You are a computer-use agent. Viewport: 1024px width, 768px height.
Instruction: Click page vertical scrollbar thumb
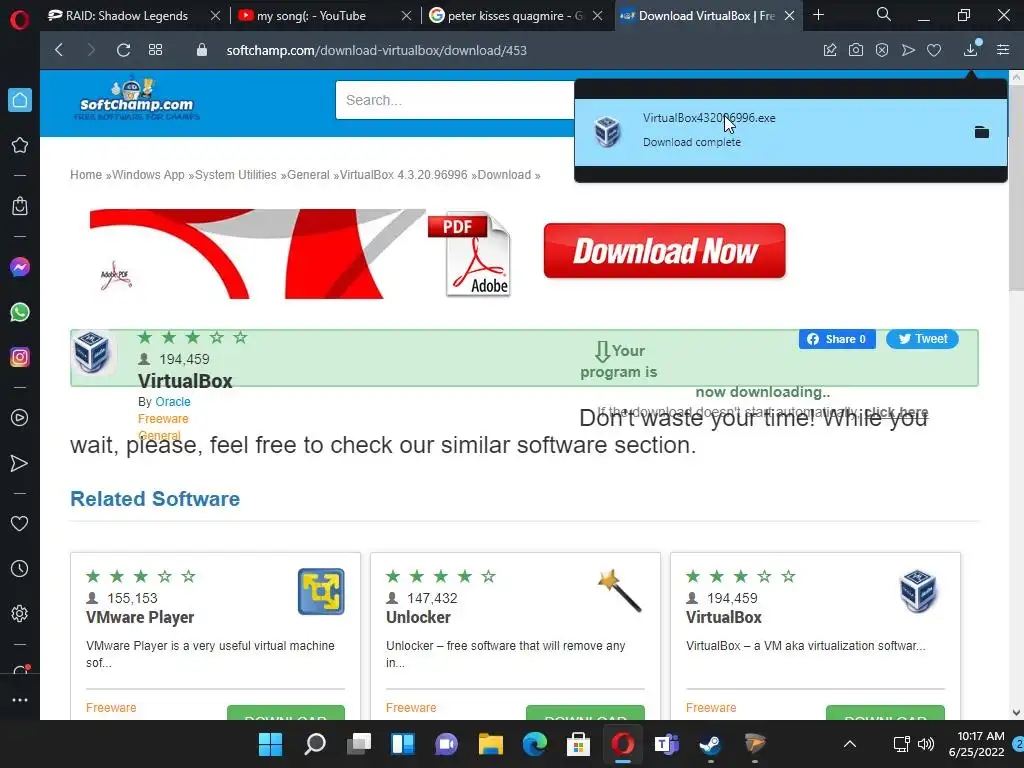point(1016,187)
